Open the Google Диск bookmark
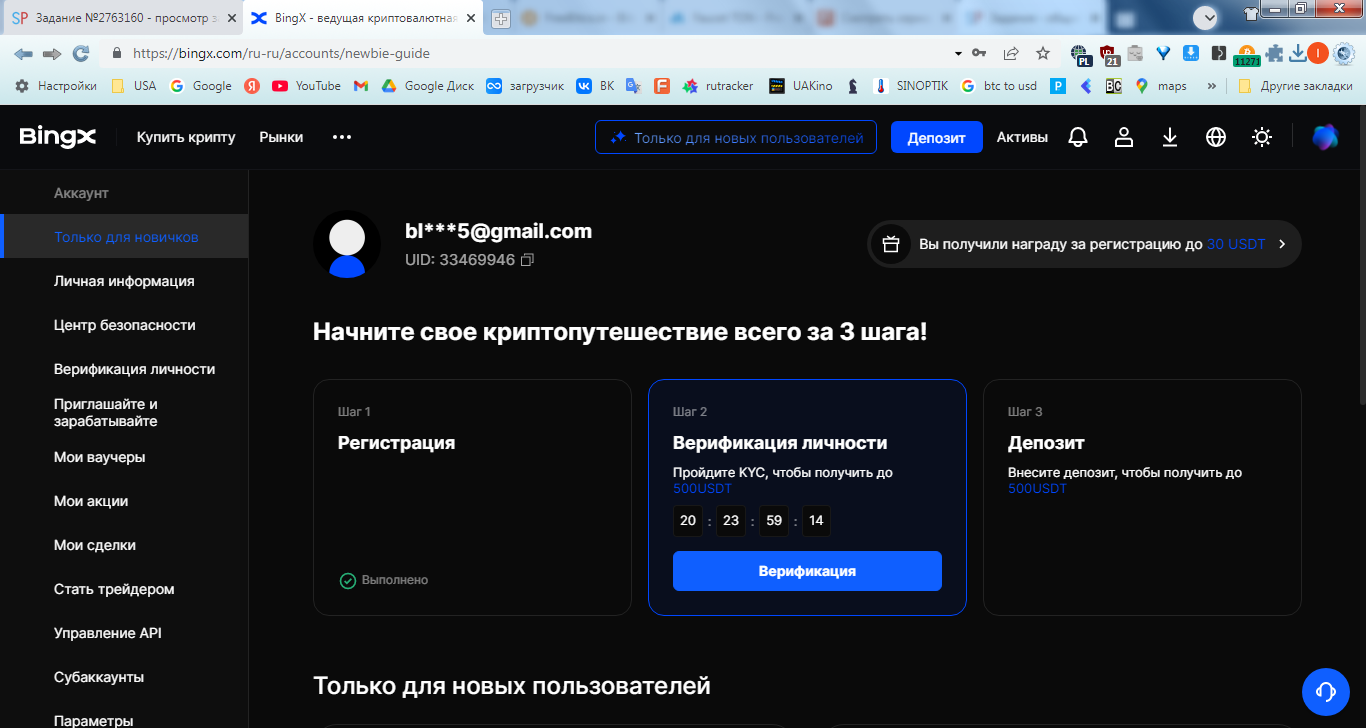The height and width of the screenshot is (728, 1366). 427,86
